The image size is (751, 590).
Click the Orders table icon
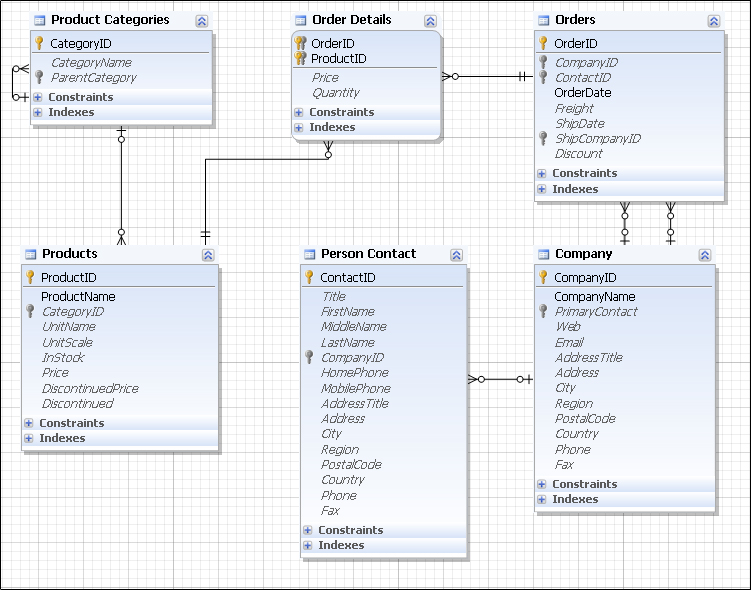[543, 20]
